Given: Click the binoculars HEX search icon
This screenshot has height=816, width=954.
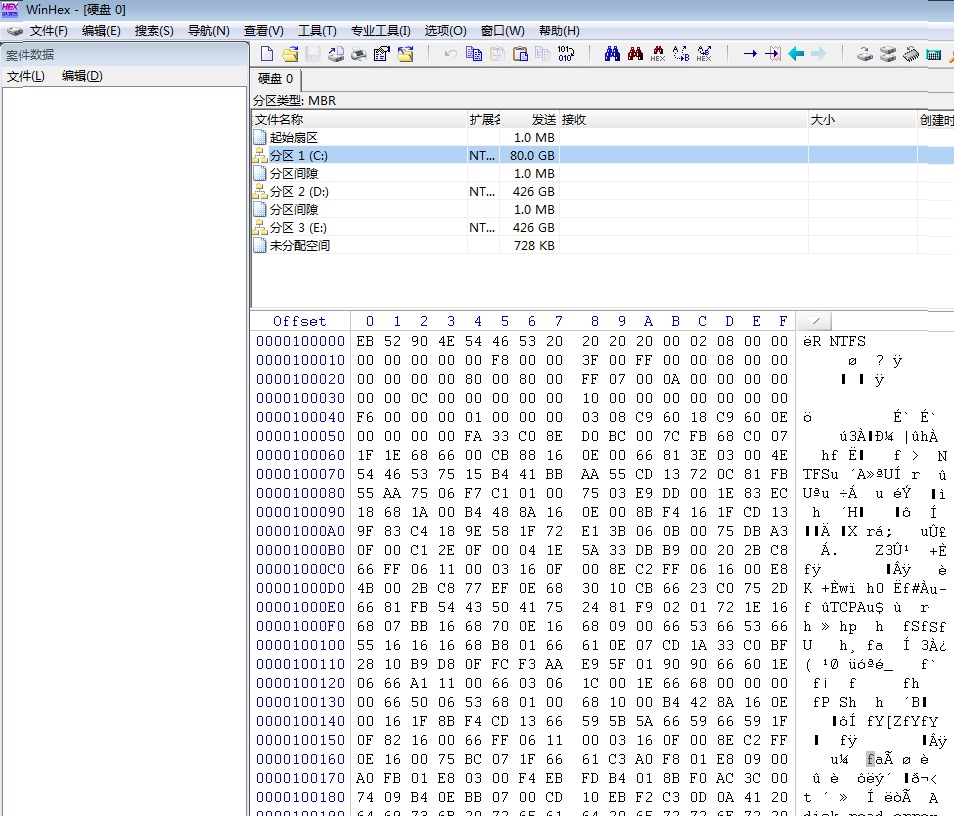Looking at the screenshot, I should point(658,54).
